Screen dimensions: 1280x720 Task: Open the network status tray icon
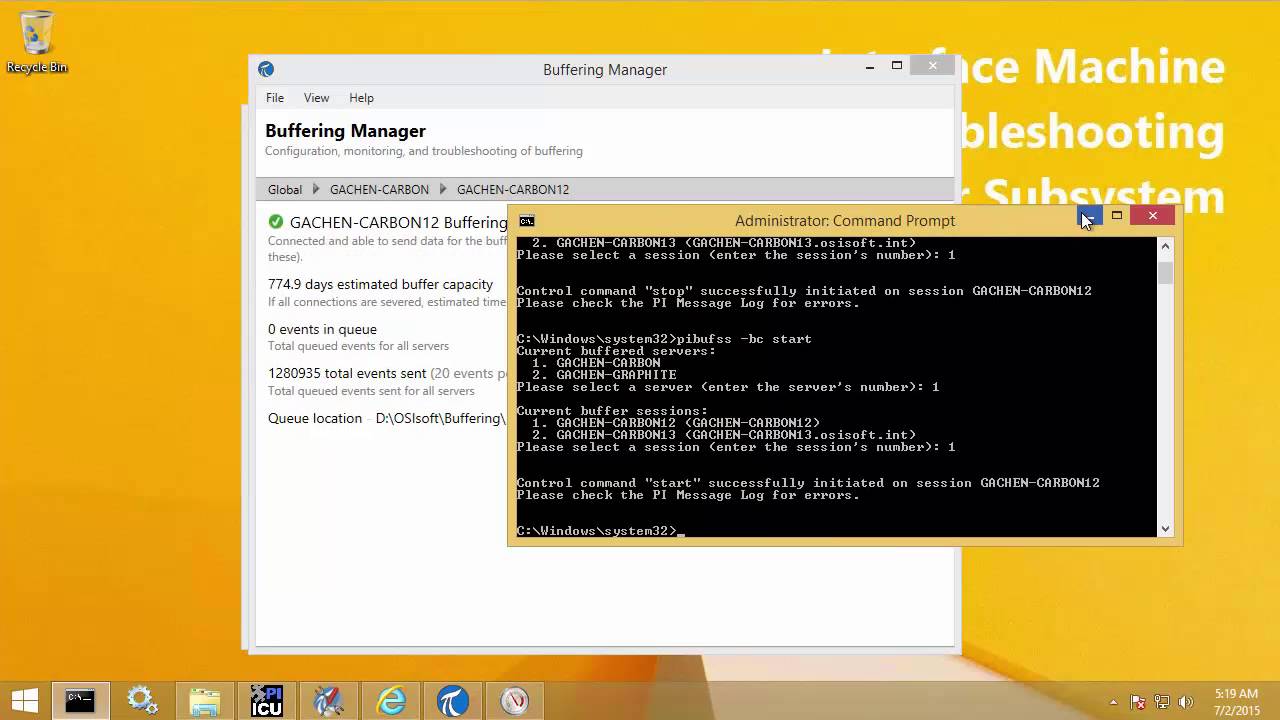click(1162, 702)
